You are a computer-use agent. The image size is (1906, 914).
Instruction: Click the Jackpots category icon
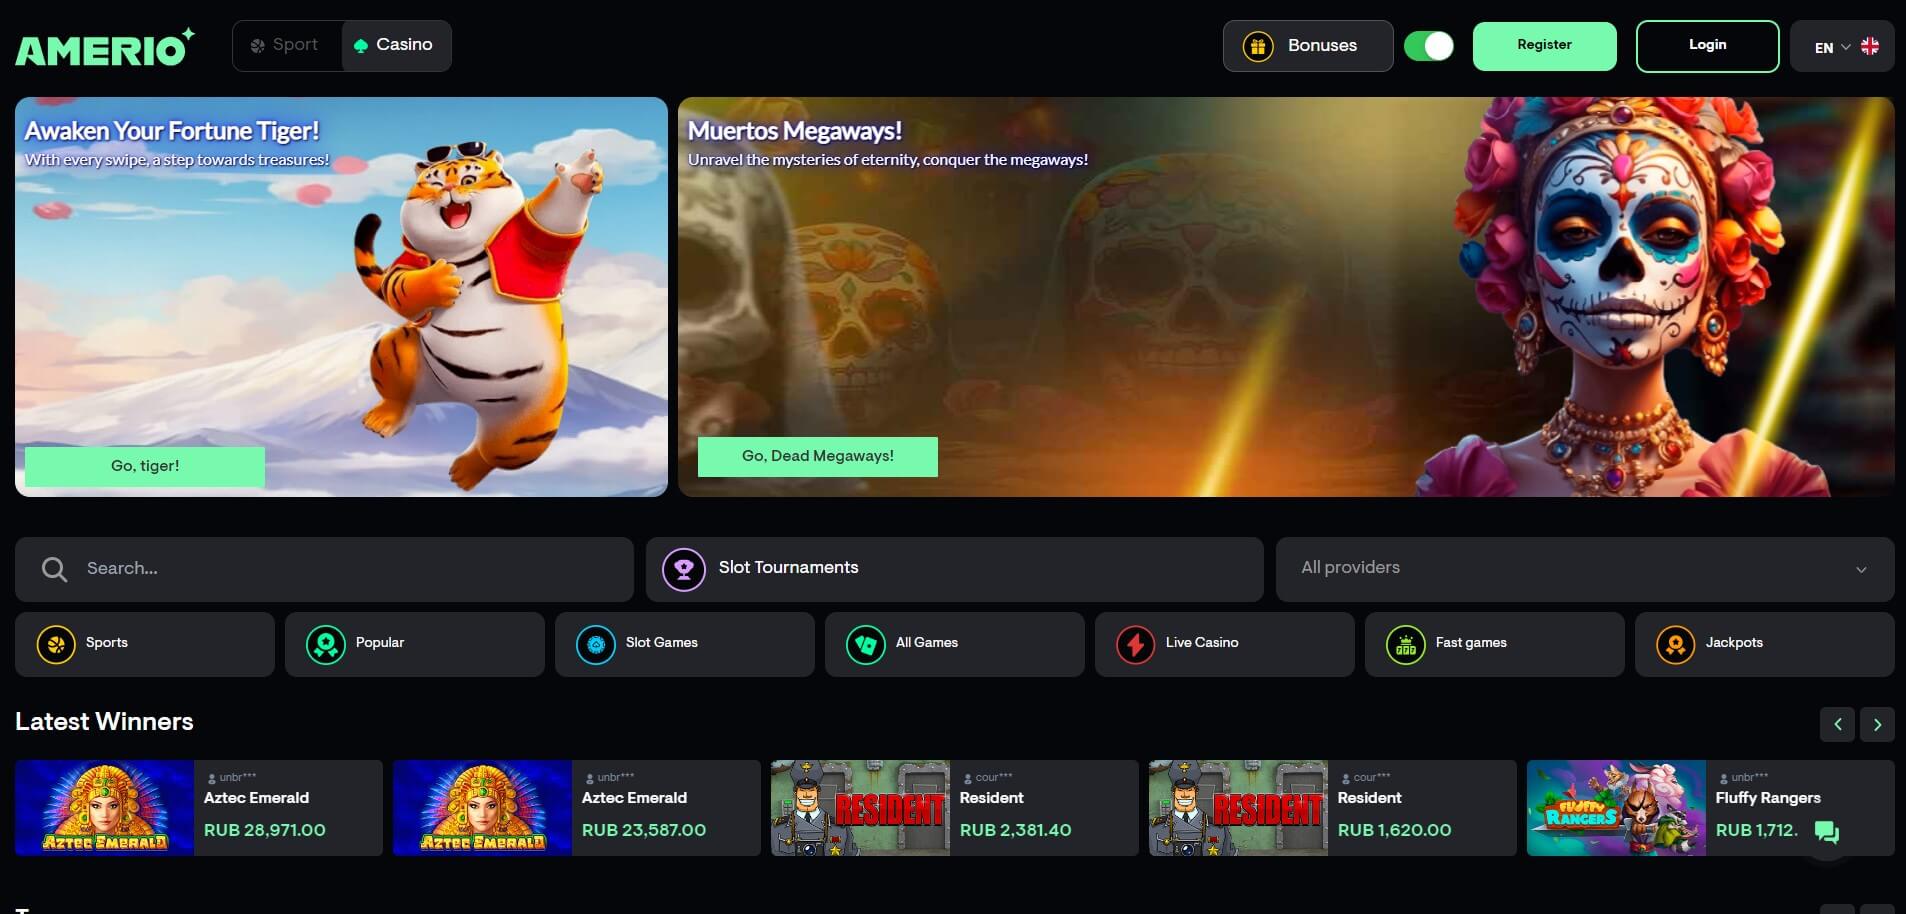click(1676, 645)
